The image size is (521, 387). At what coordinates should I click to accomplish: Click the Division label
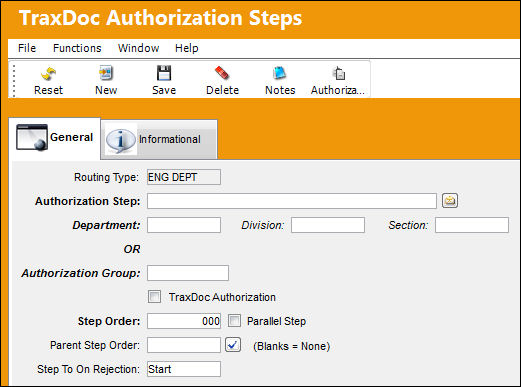(263, 225)
